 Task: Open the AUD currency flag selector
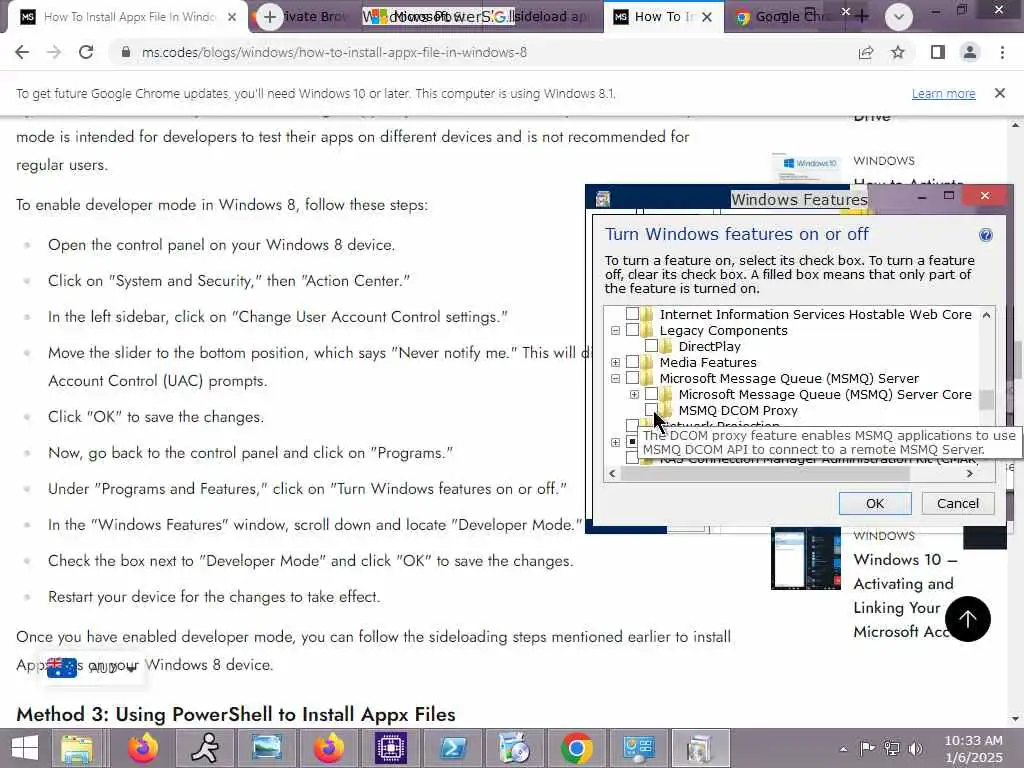[91, 667]
